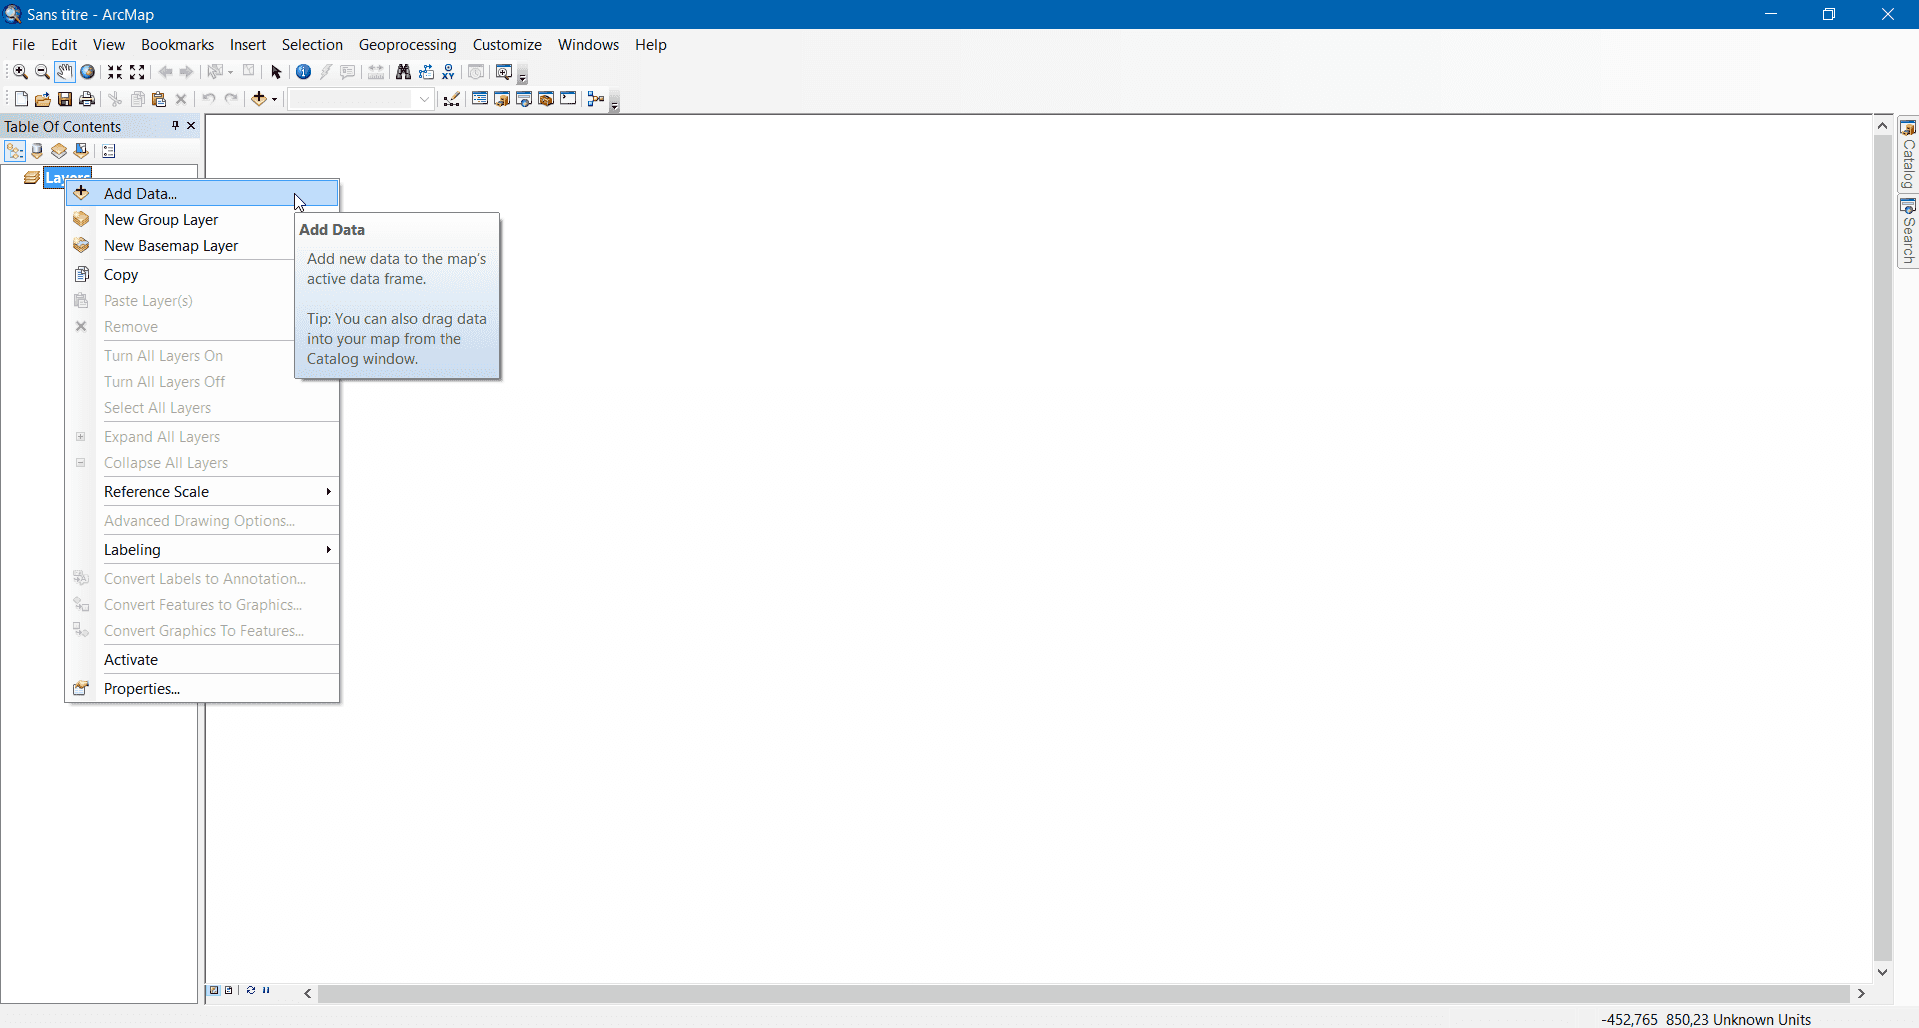1919x1028 pixels.
Task: Open the Python window icon
Action: (568, 99)
